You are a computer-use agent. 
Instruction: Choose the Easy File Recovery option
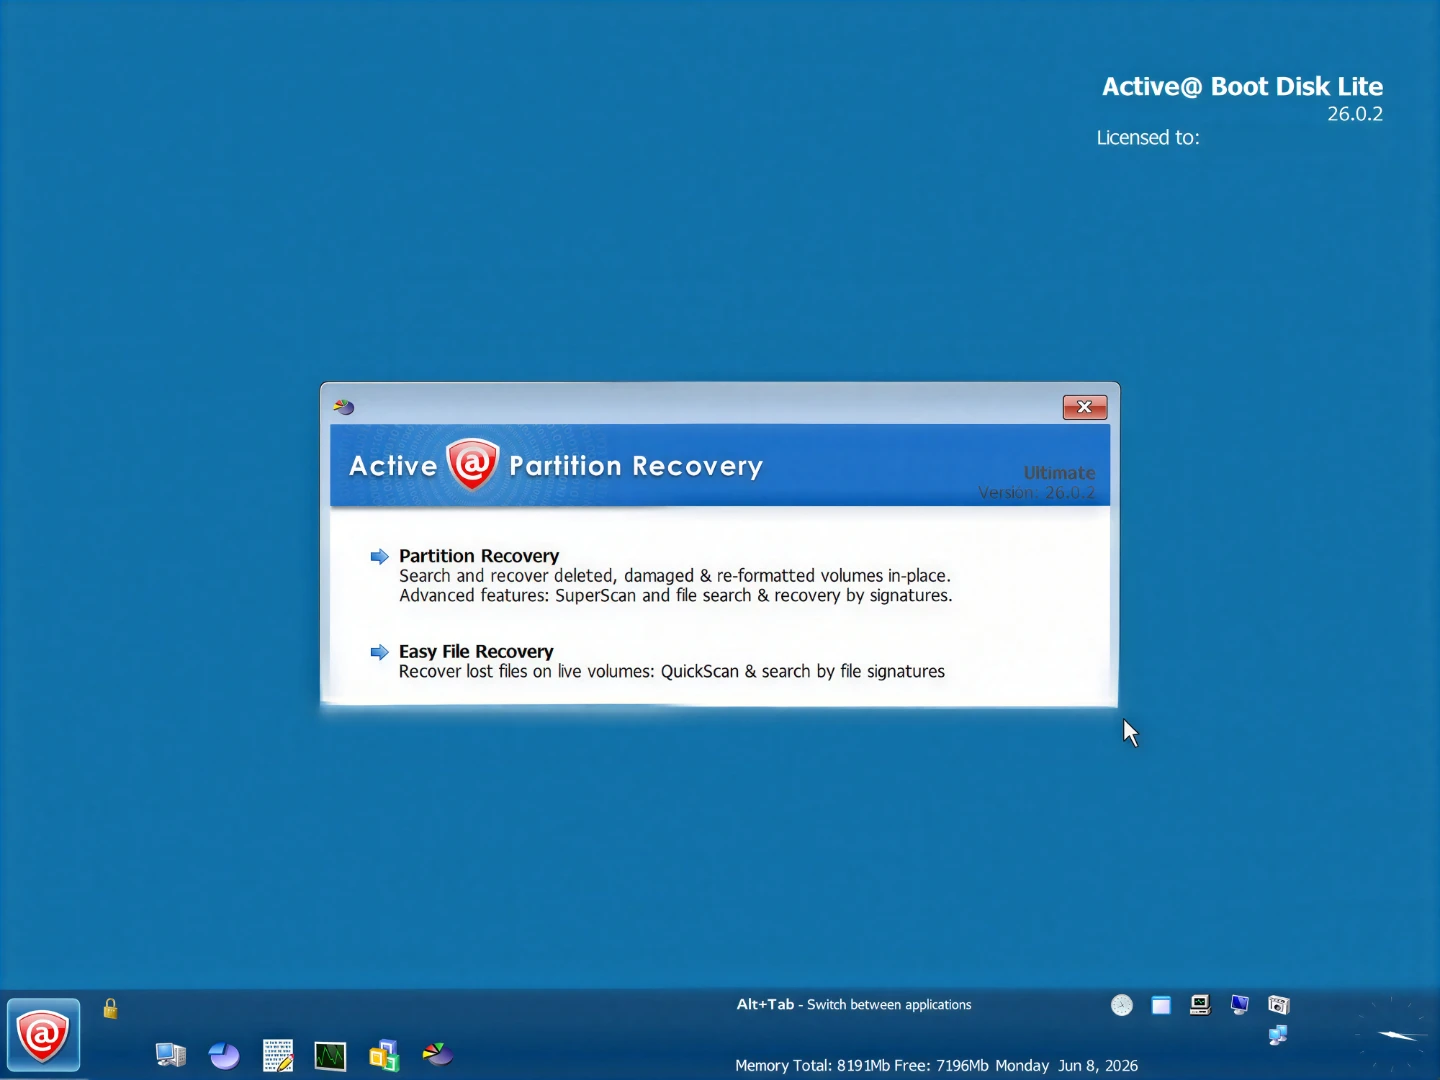pyautogui.click(x=476, y=652)
